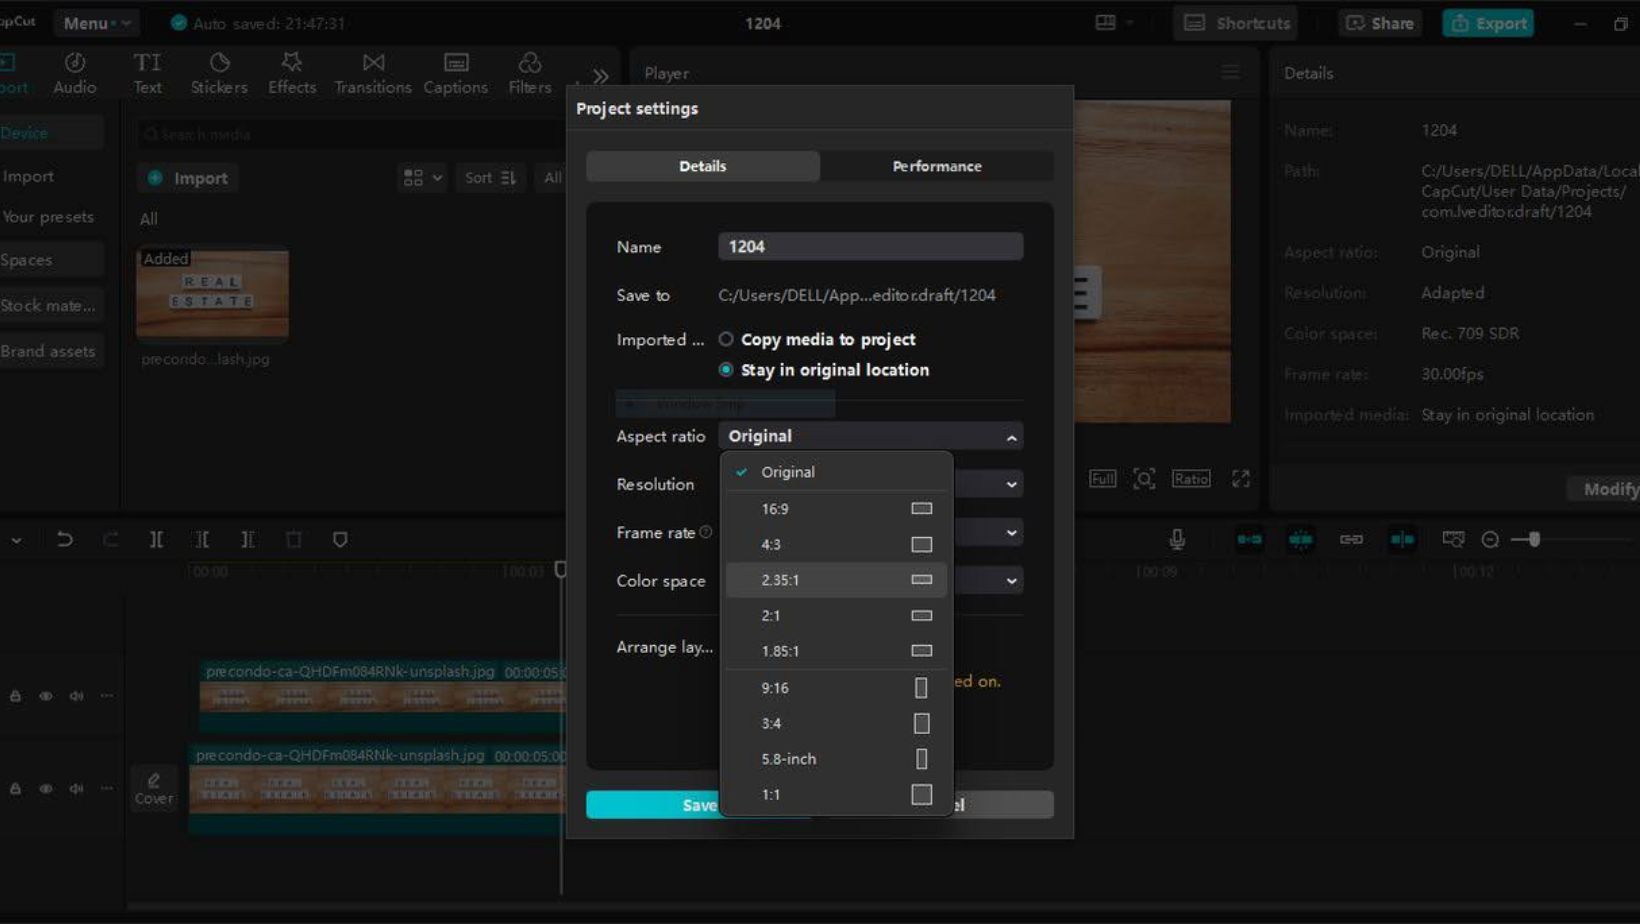
Task: Click the Export button
Action: coord(1488,22)
